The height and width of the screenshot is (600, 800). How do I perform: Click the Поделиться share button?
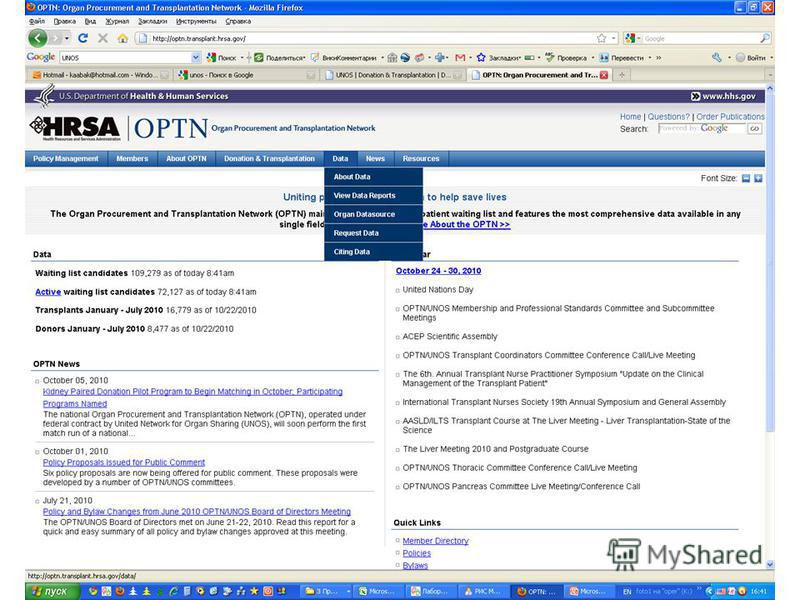pos(280,58)
